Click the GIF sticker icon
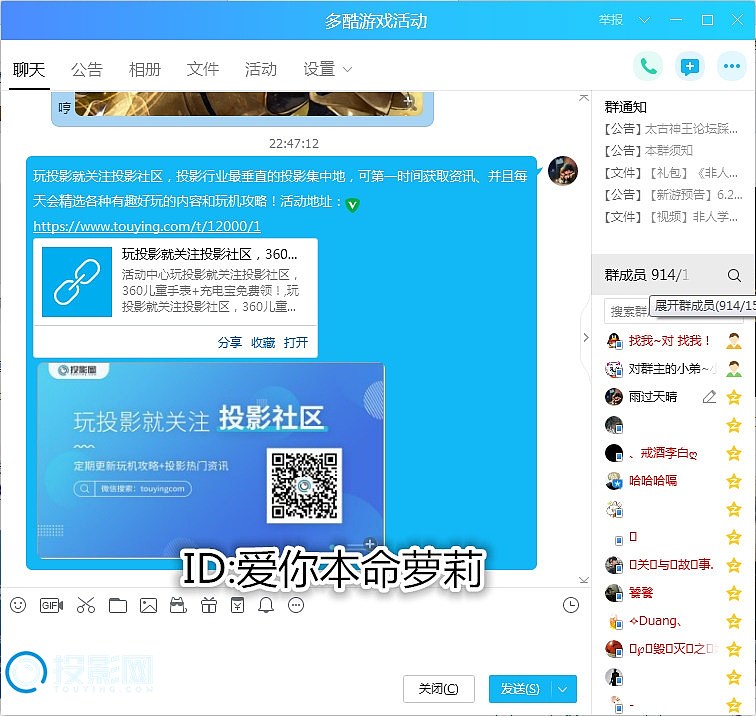The width and height of the screenshot is (756, 716). [51, 605]
